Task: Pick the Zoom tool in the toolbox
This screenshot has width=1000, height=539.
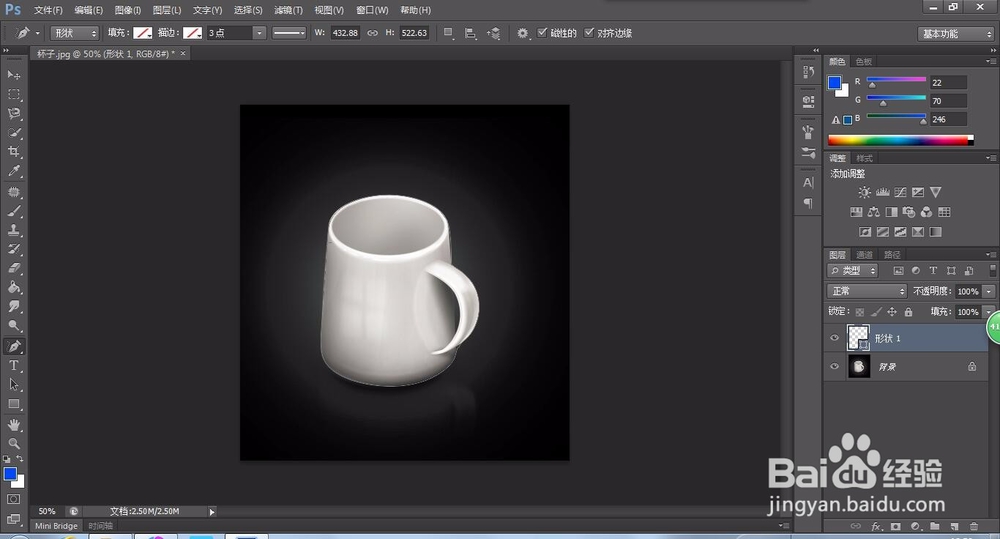Action: click(x=14, y=442)
